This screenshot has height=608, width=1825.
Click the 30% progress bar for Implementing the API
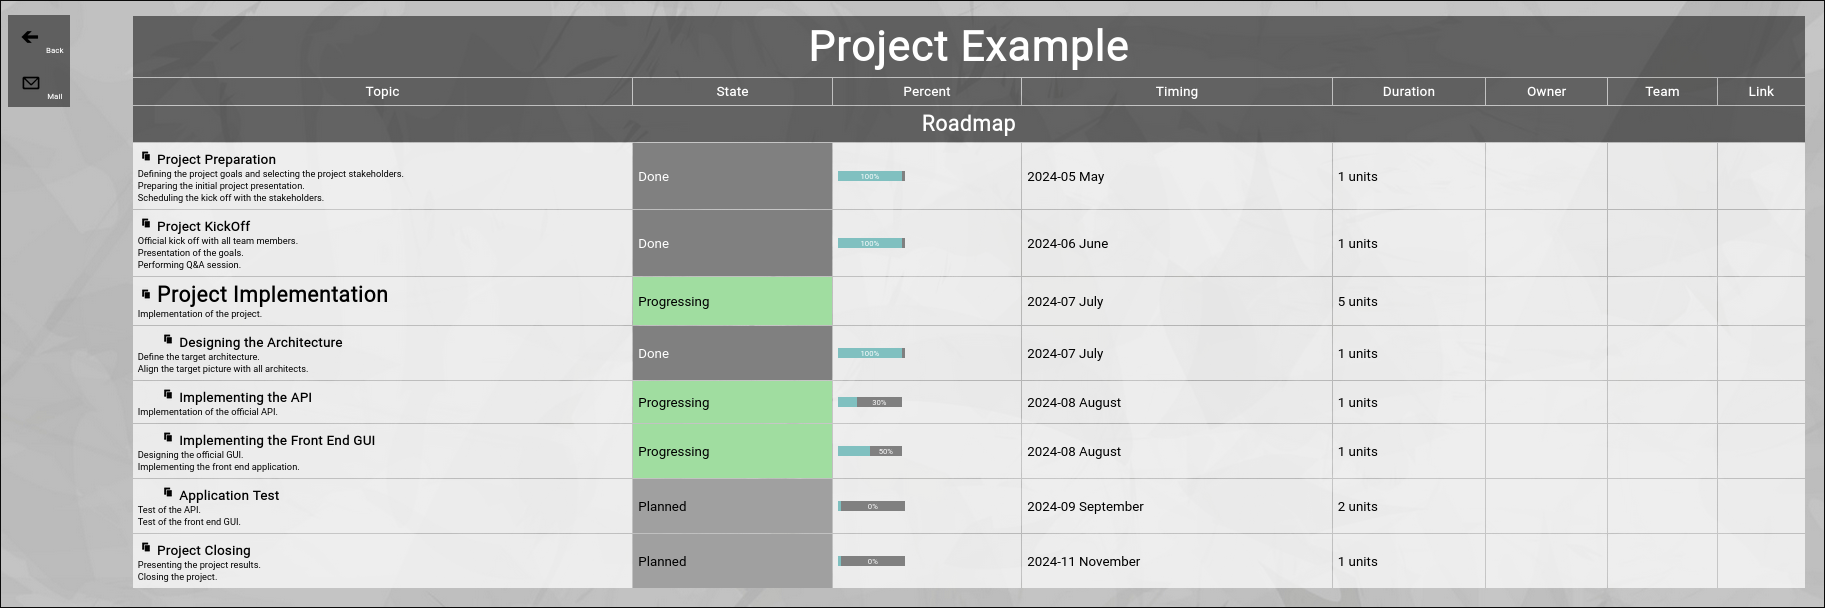(870, 403)
